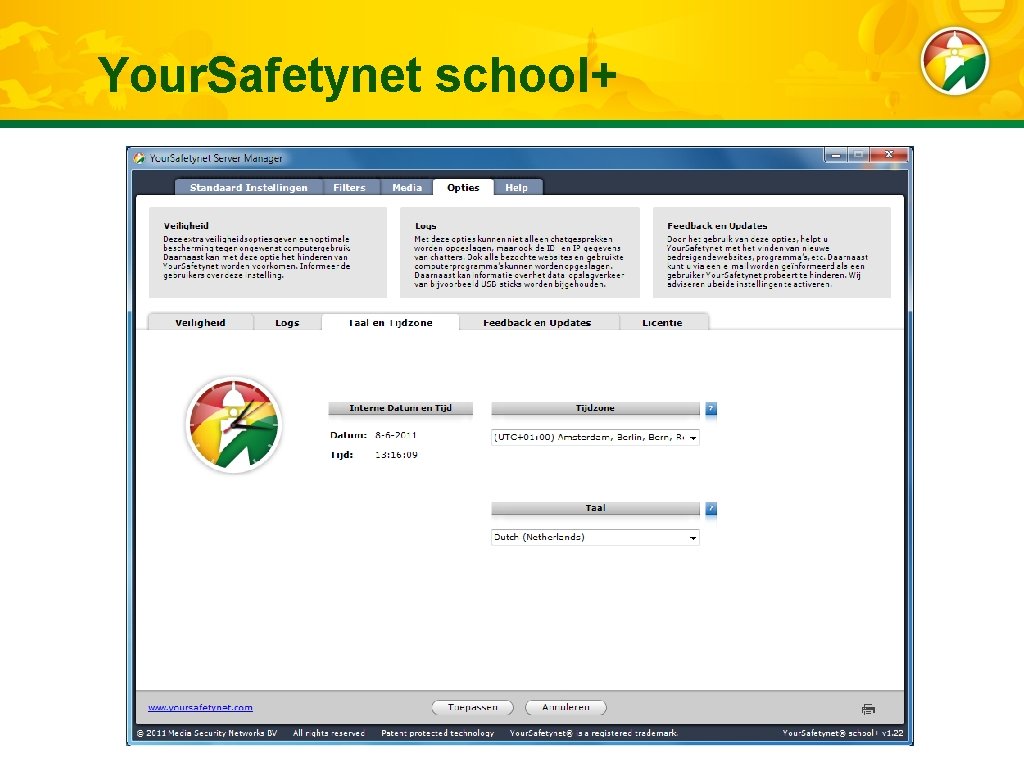Screen dimensions: 1024x768
Task: Click the YourSafetynet clock logo
Action: pos(234,425)
